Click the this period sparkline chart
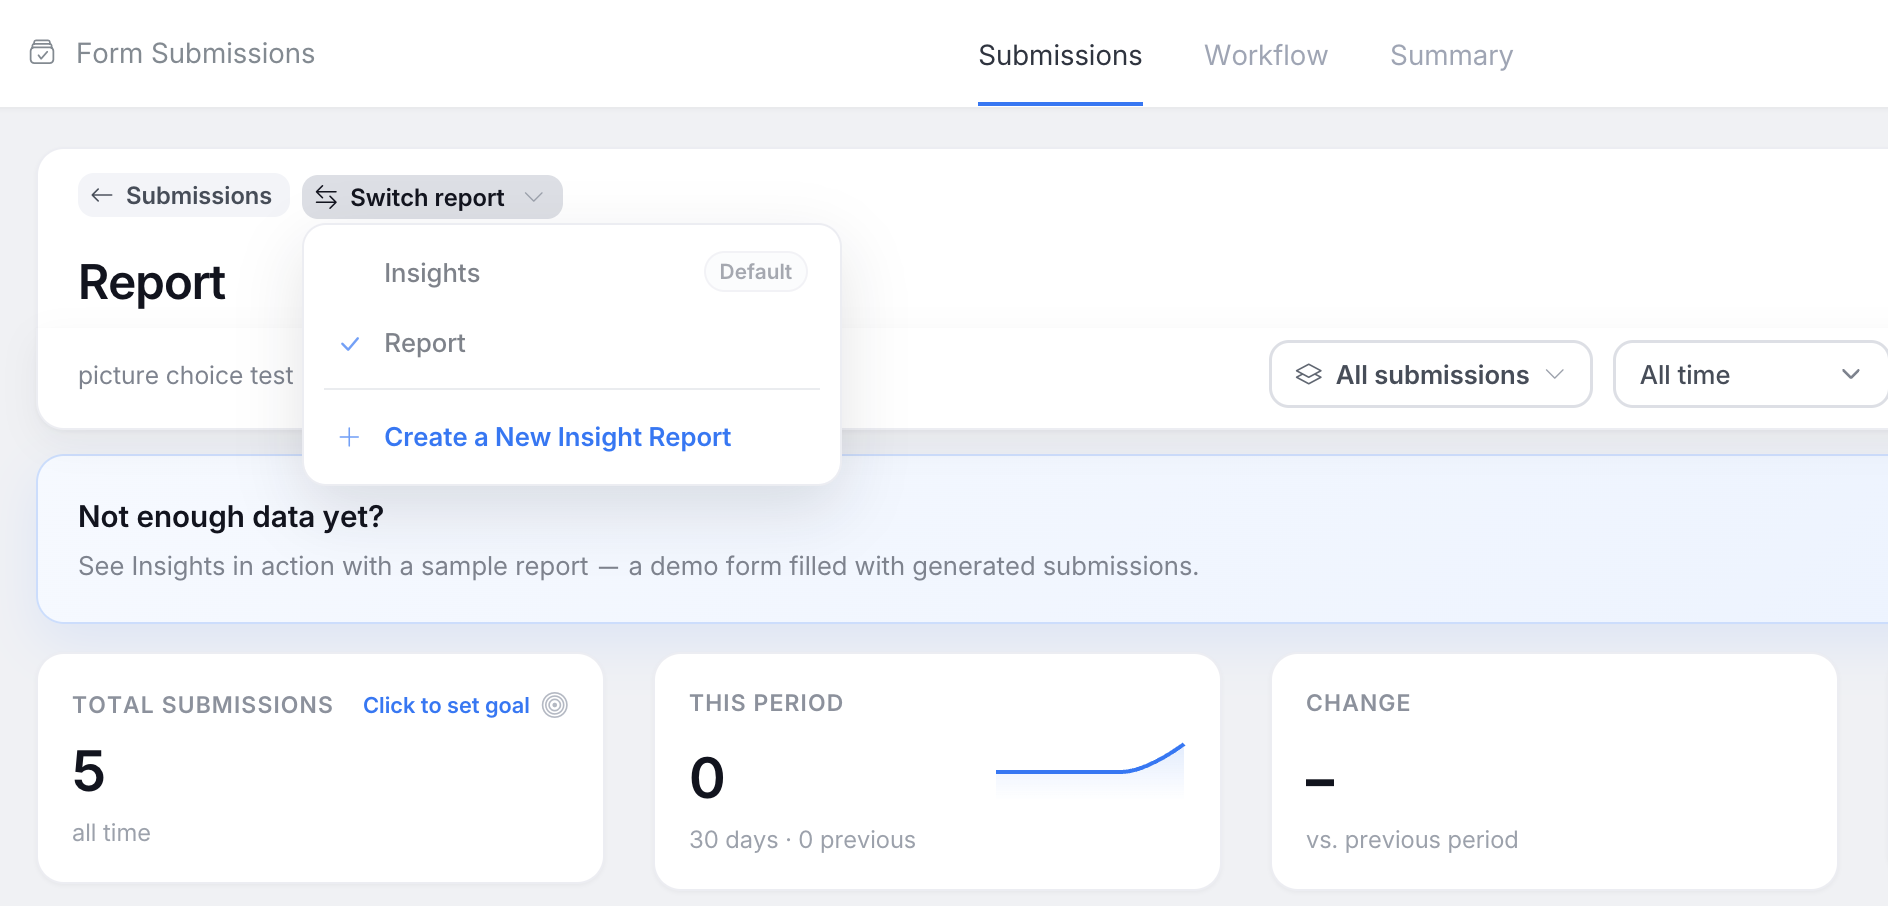The width and height of the screenshot is (1888, 906). click(x=1090, y=768)
